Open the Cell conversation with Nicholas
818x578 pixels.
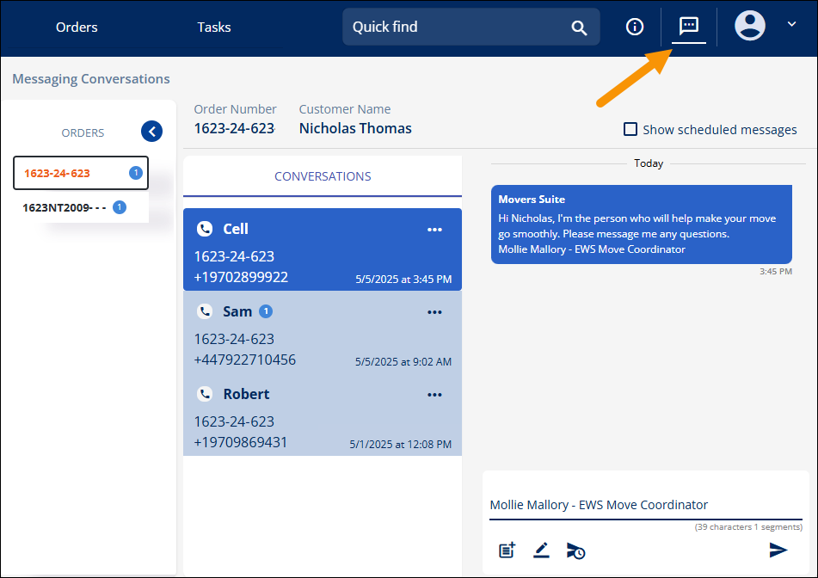[300, 250]
